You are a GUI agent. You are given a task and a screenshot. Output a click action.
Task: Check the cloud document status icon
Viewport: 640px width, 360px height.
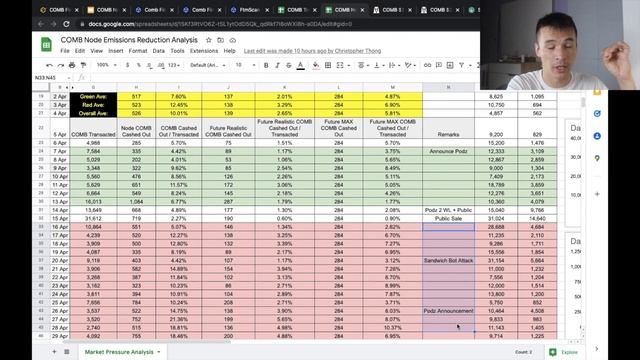(233, 40)
